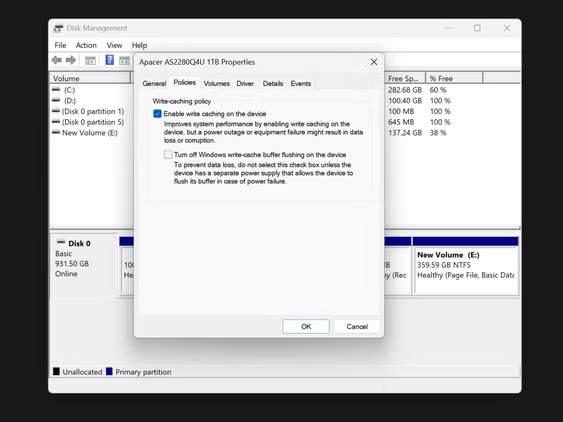This screenshot has height=422, width=563.
Task: Select the Disk 0 drive icon
Action: [61, 242]
